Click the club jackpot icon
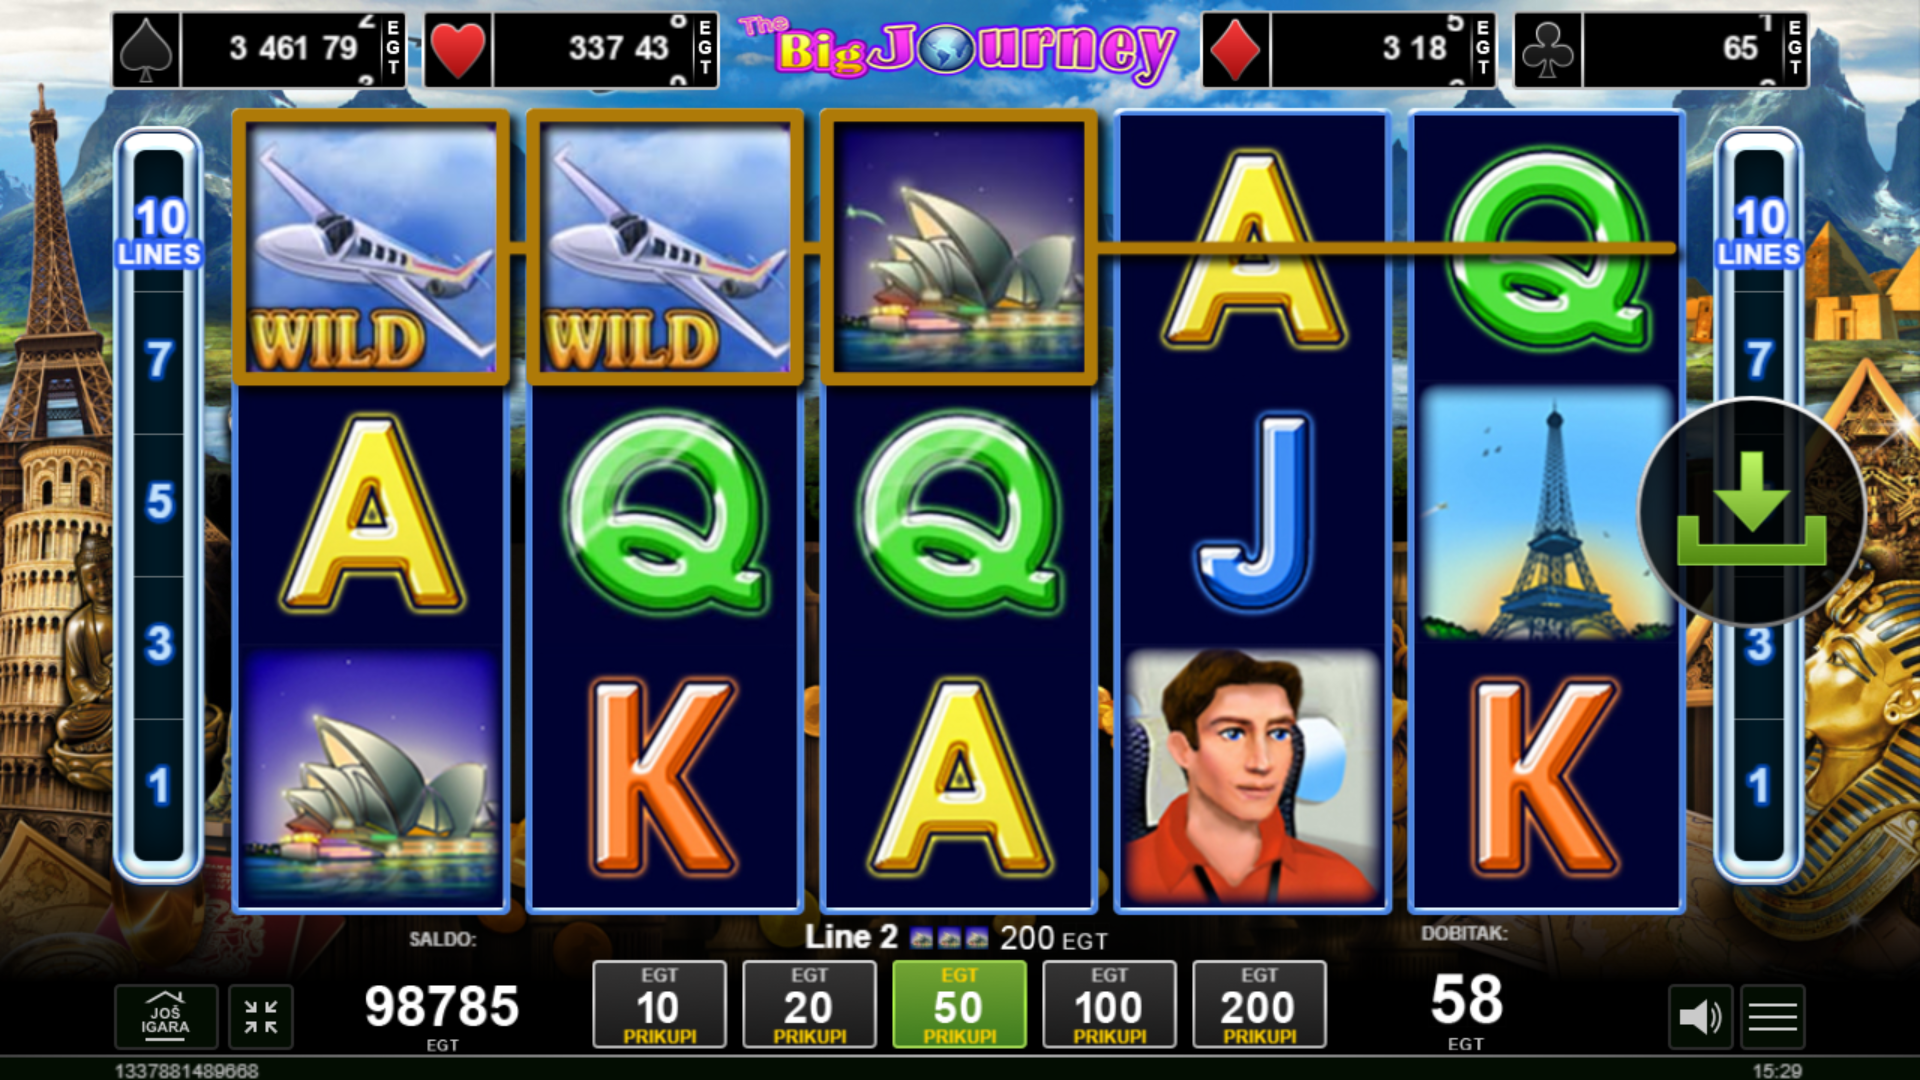The width and height of the screenshot is (1920, 1080). tap(1548, 50)
